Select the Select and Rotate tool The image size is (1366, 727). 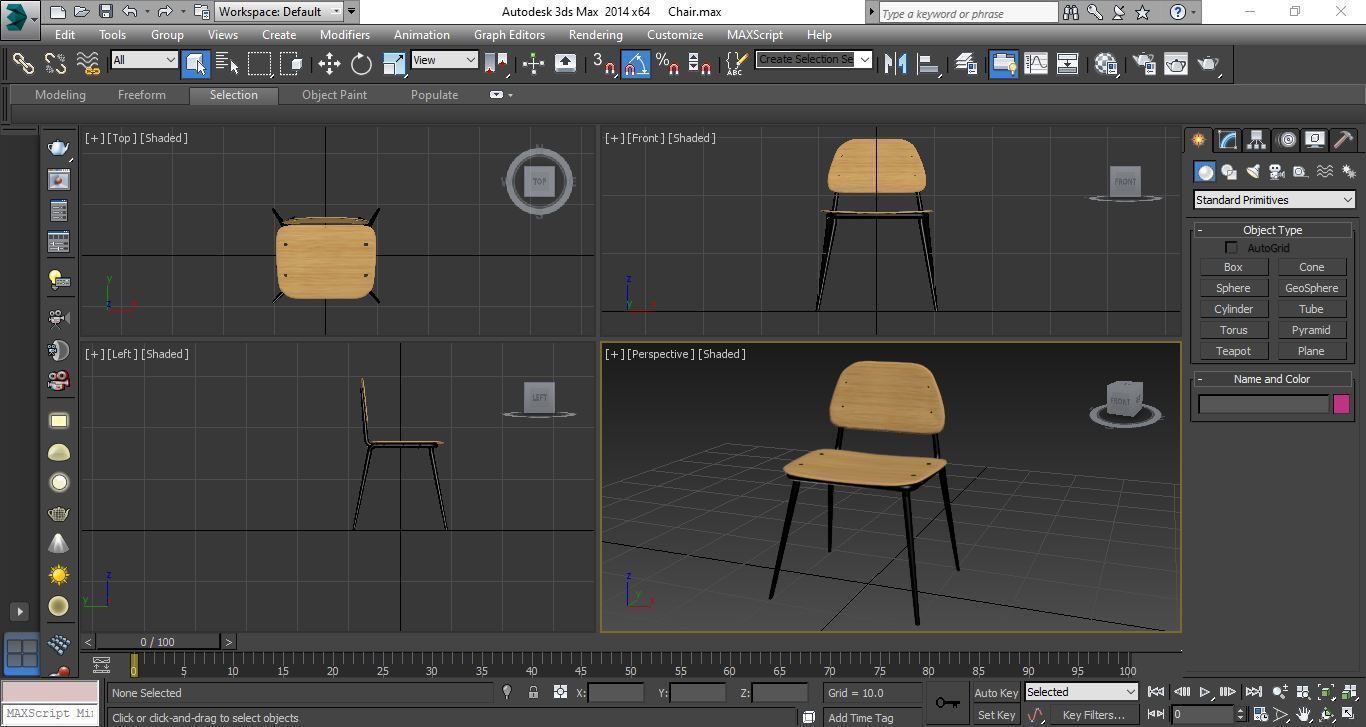361,63
